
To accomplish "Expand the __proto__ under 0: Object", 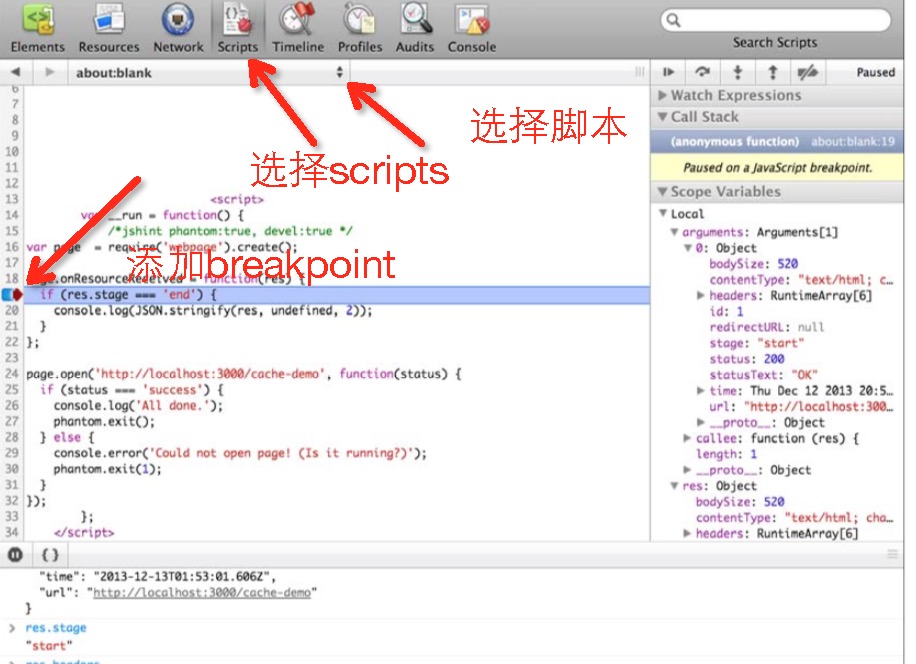I will click(701, 422).
